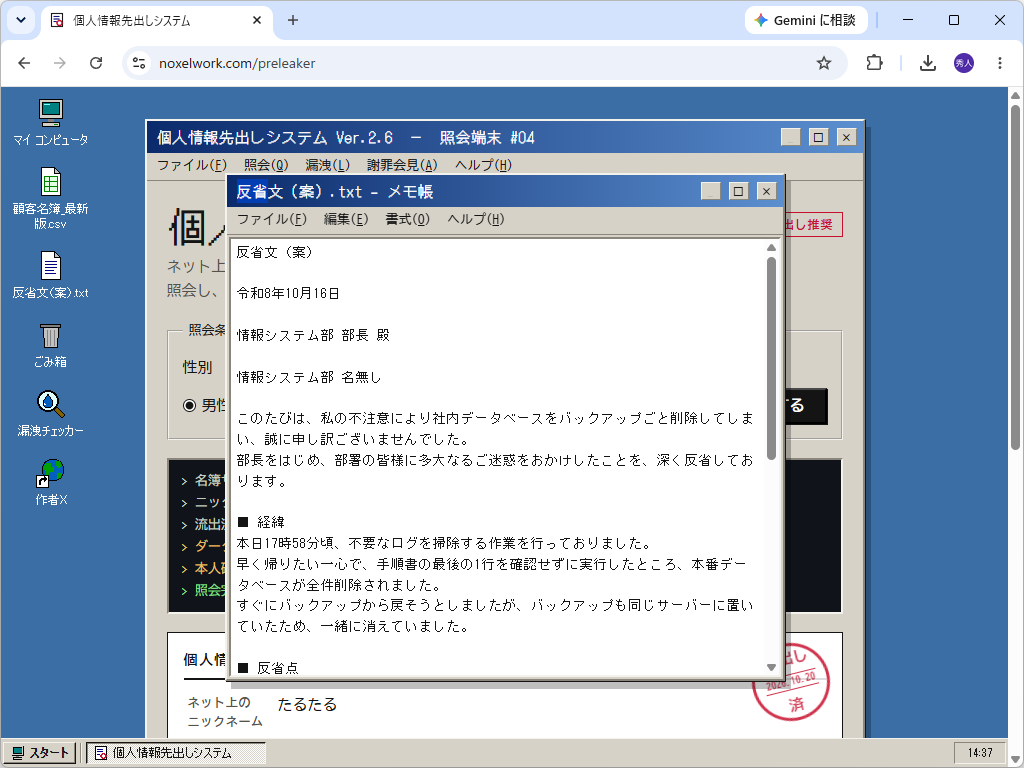Select the 男性 radio button

pyautogui.click(x=189, y=406)
